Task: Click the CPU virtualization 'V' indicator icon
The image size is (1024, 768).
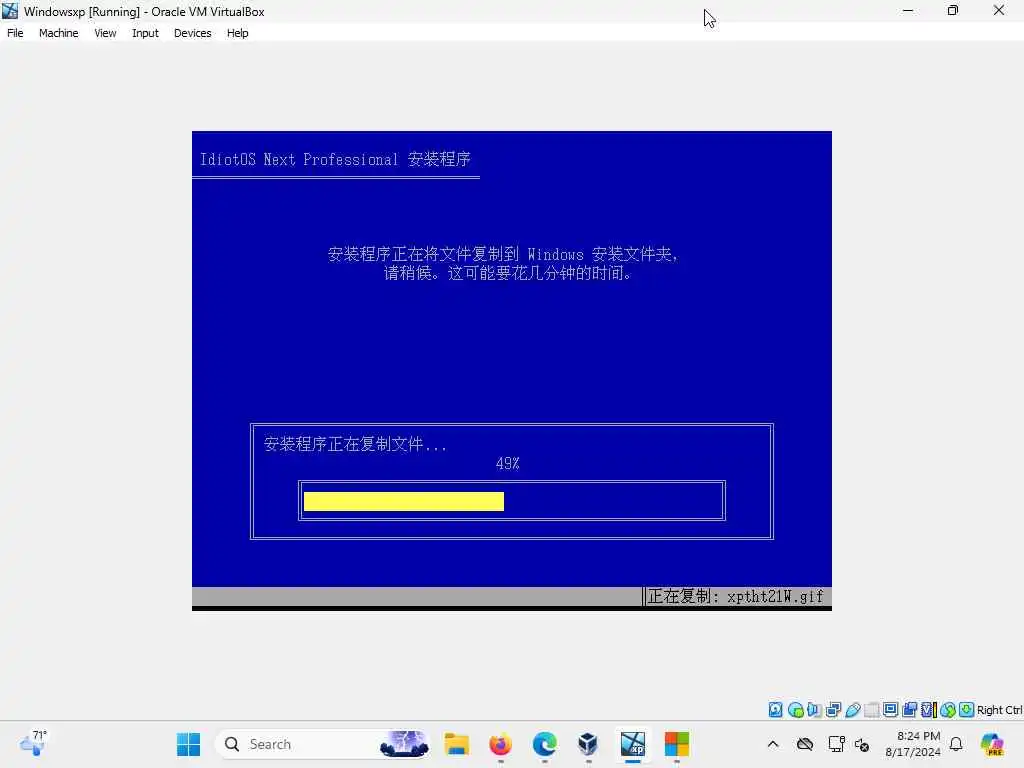Action: tap(929, 710)
